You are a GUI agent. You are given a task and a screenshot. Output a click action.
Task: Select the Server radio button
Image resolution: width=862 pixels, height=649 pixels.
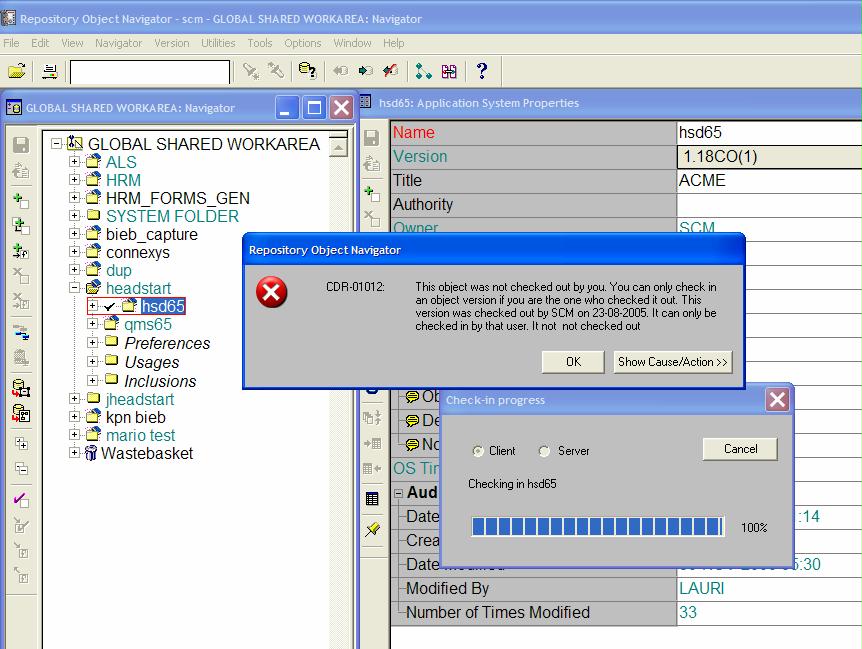545,451
